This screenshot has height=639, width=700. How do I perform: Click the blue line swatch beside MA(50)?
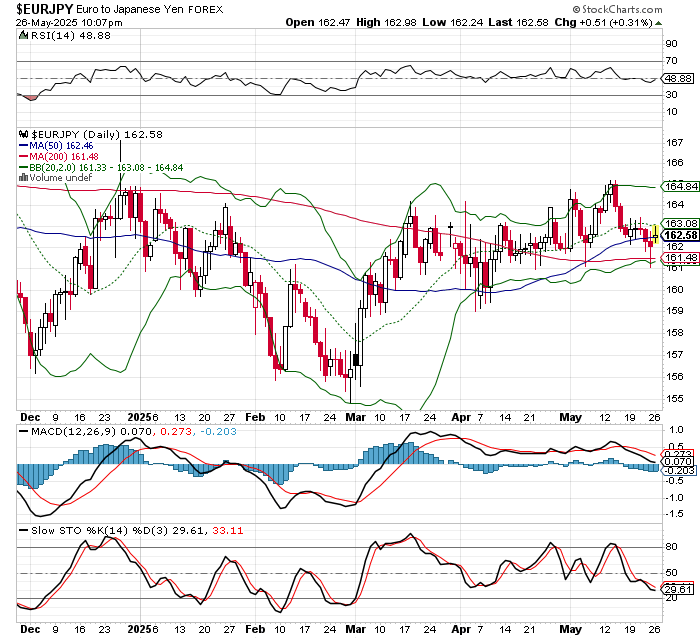(23, 146)
